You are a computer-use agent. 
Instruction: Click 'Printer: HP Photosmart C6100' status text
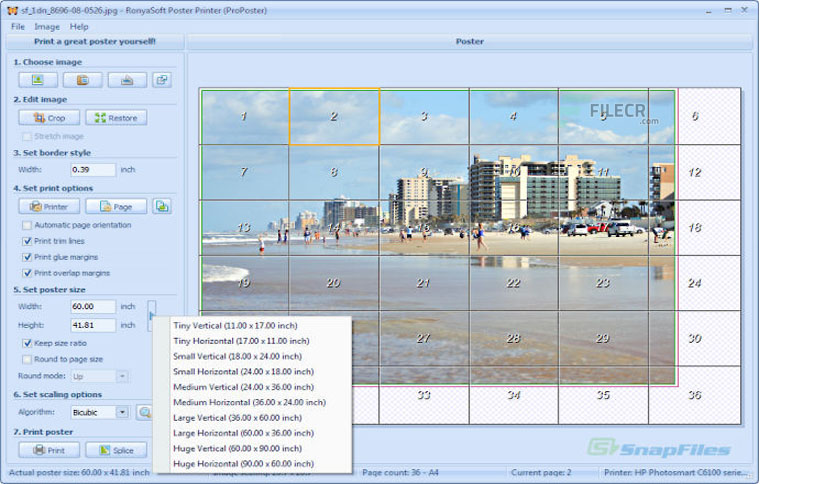pos(676,472)
